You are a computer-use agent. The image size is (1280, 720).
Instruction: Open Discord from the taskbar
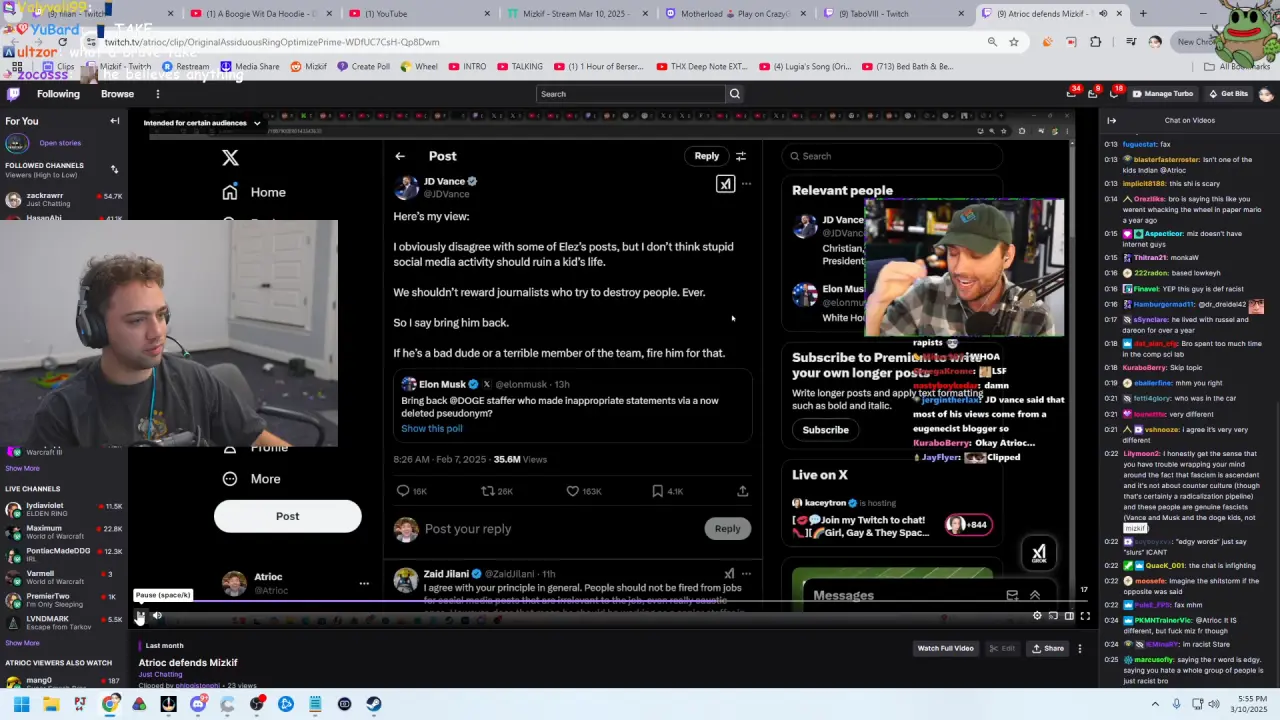[198, 704]
